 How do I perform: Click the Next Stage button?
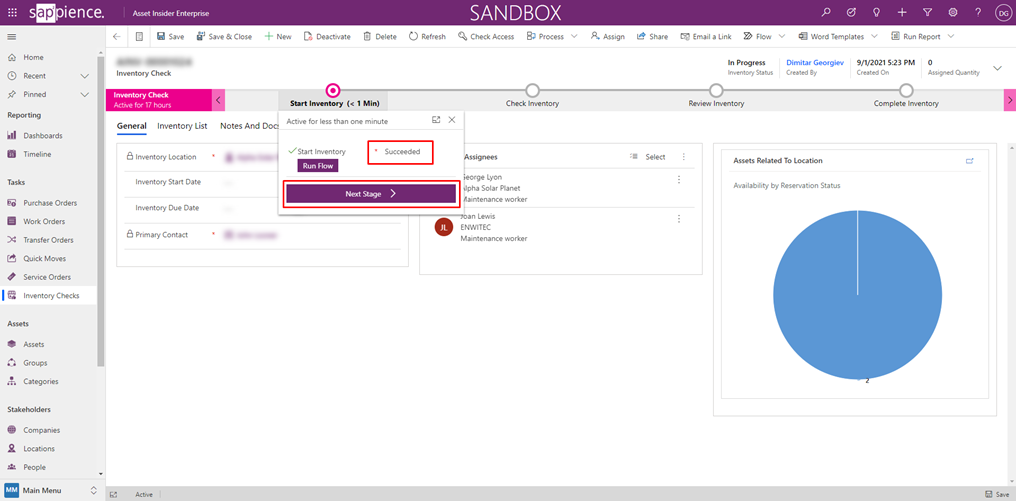pos(371,194)
